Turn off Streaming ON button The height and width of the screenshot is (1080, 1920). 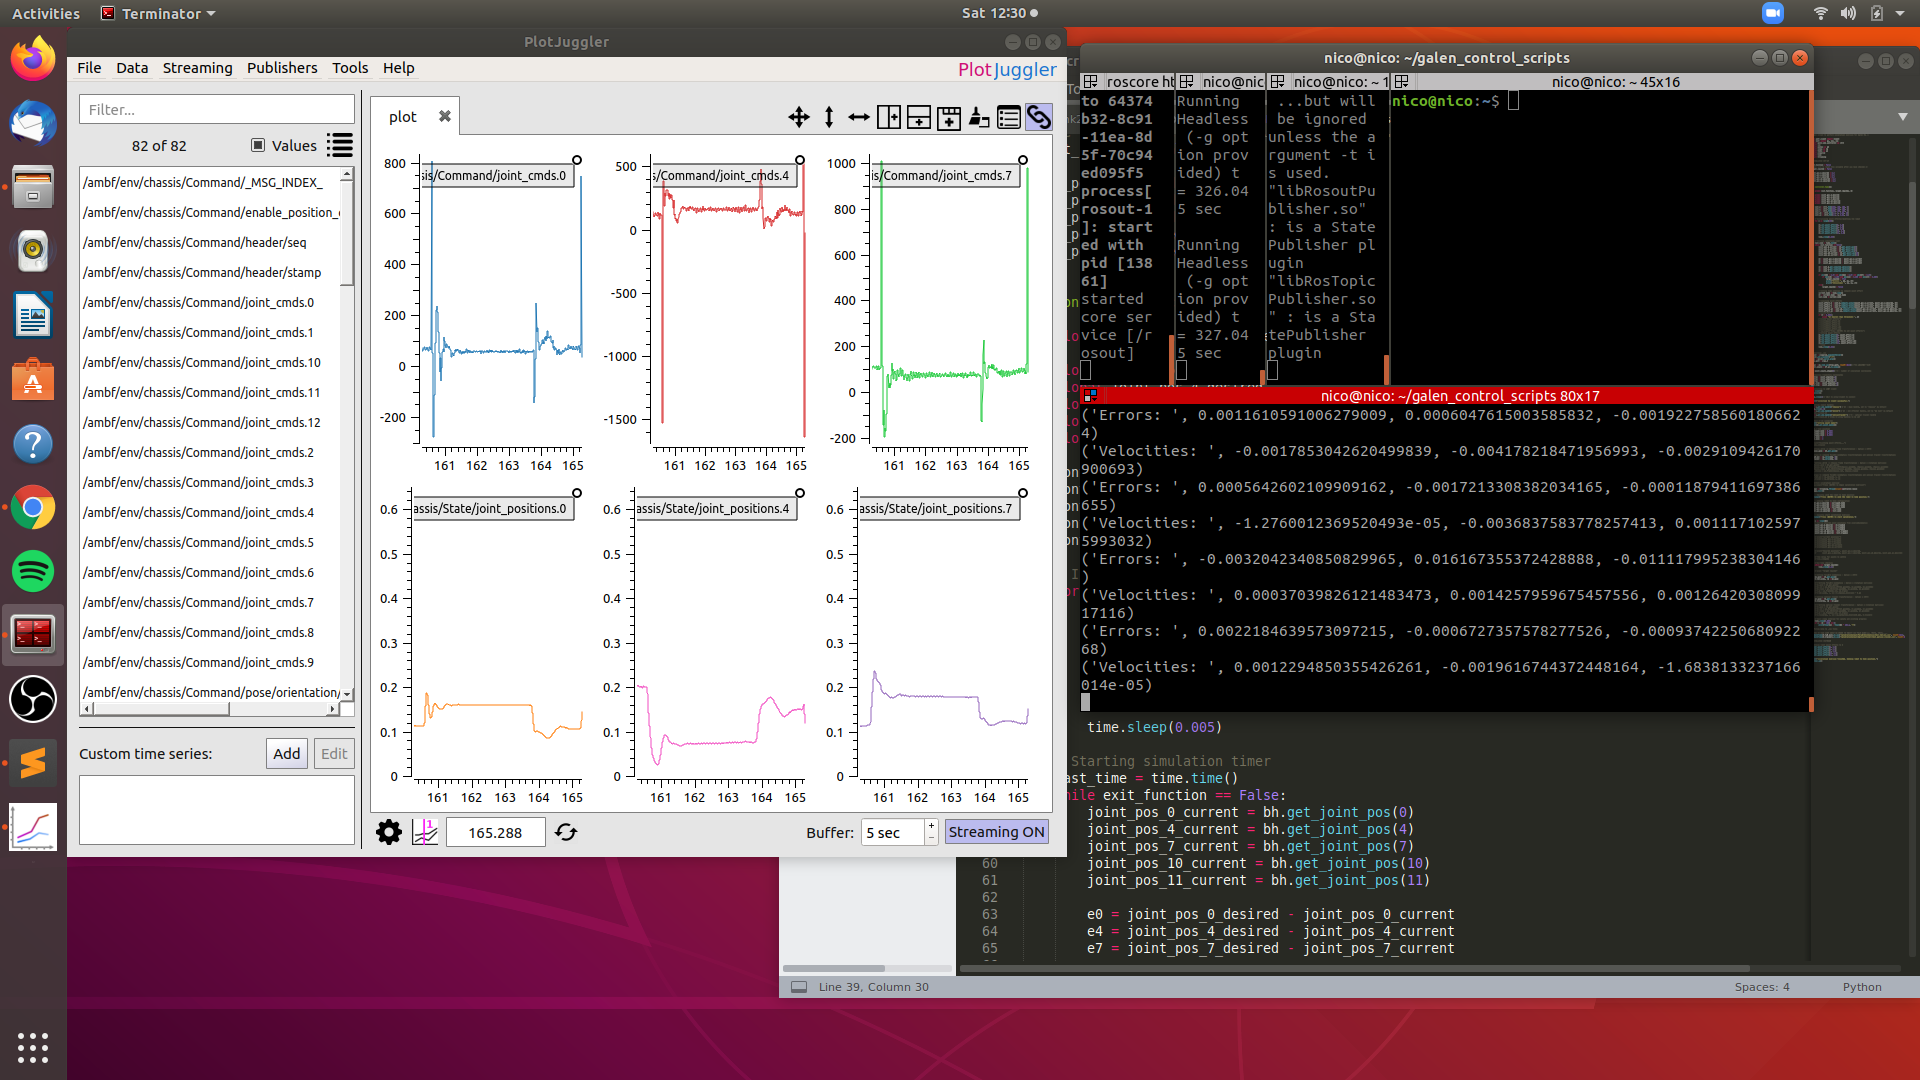(x=996, y=832)
